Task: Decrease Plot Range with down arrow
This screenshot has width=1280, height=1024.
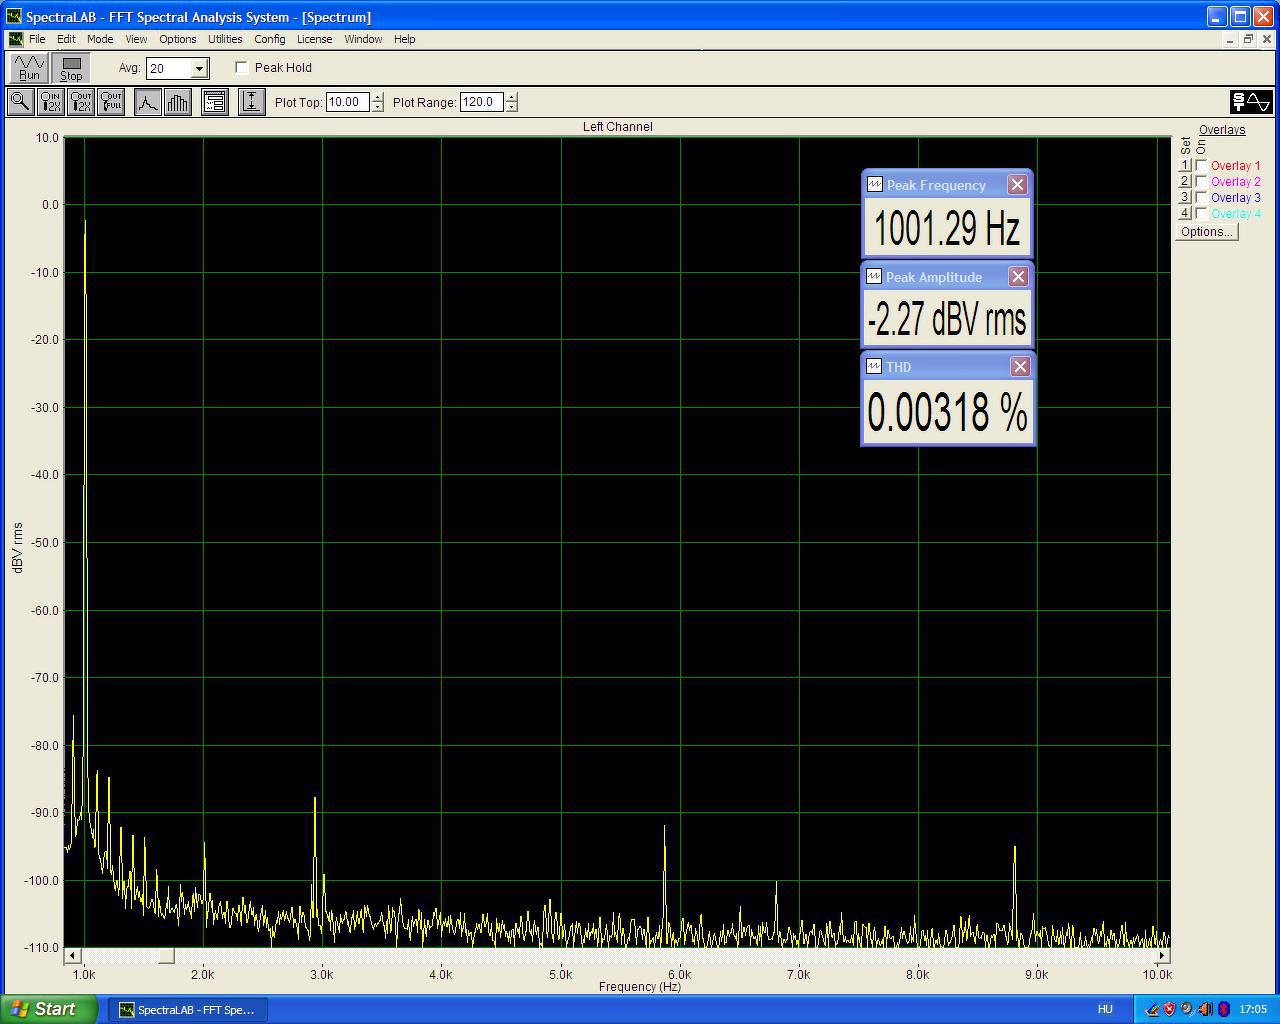Action: tap(512, 107)
